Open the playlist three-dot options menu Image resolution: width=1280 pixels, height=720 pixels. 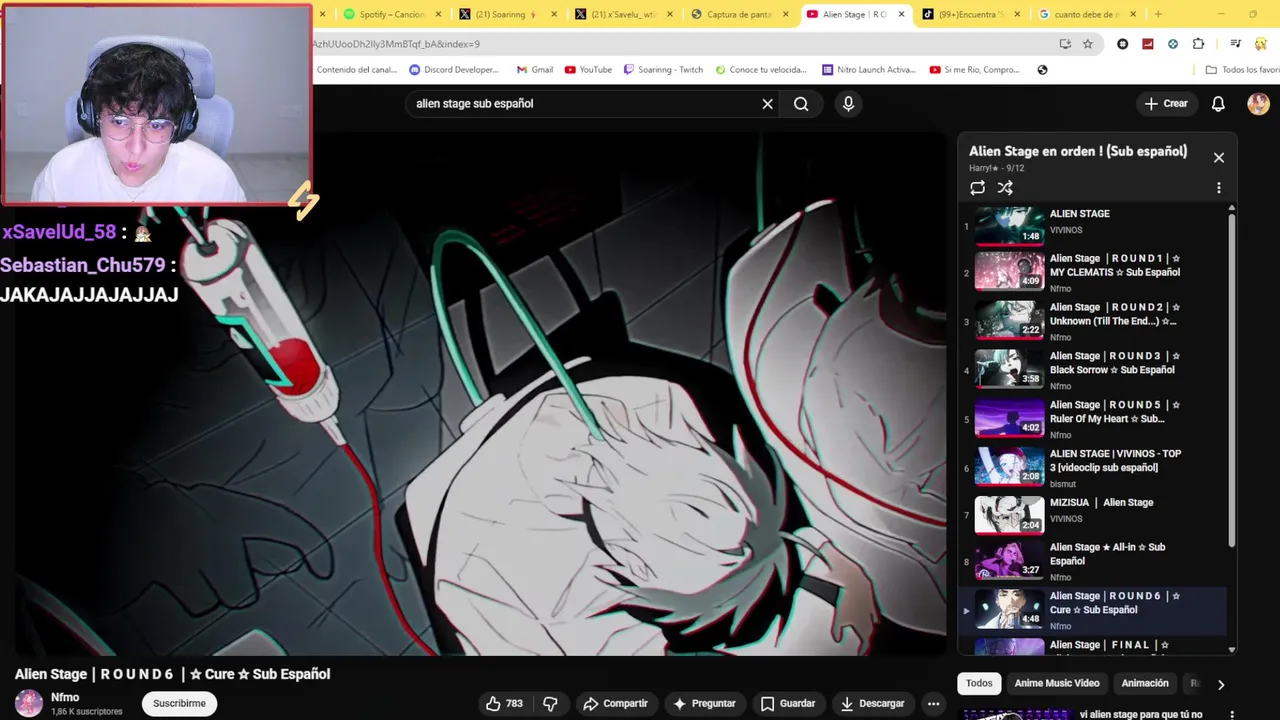(1218, 188)
